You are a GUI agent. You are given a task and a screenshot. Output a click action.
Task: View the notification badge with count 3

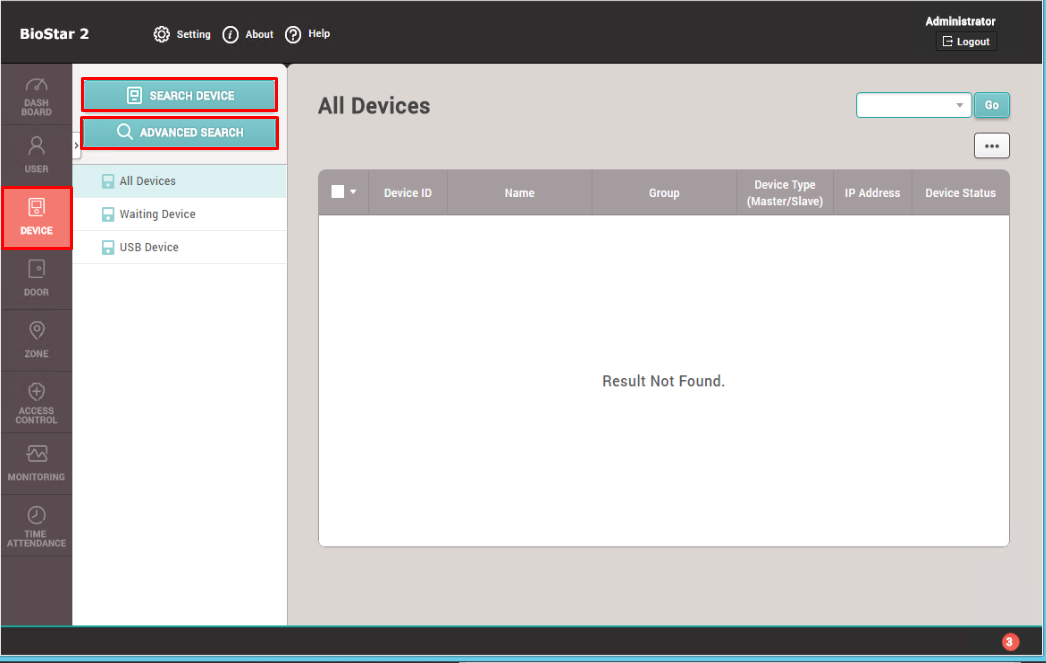(x=1010, y=642)
